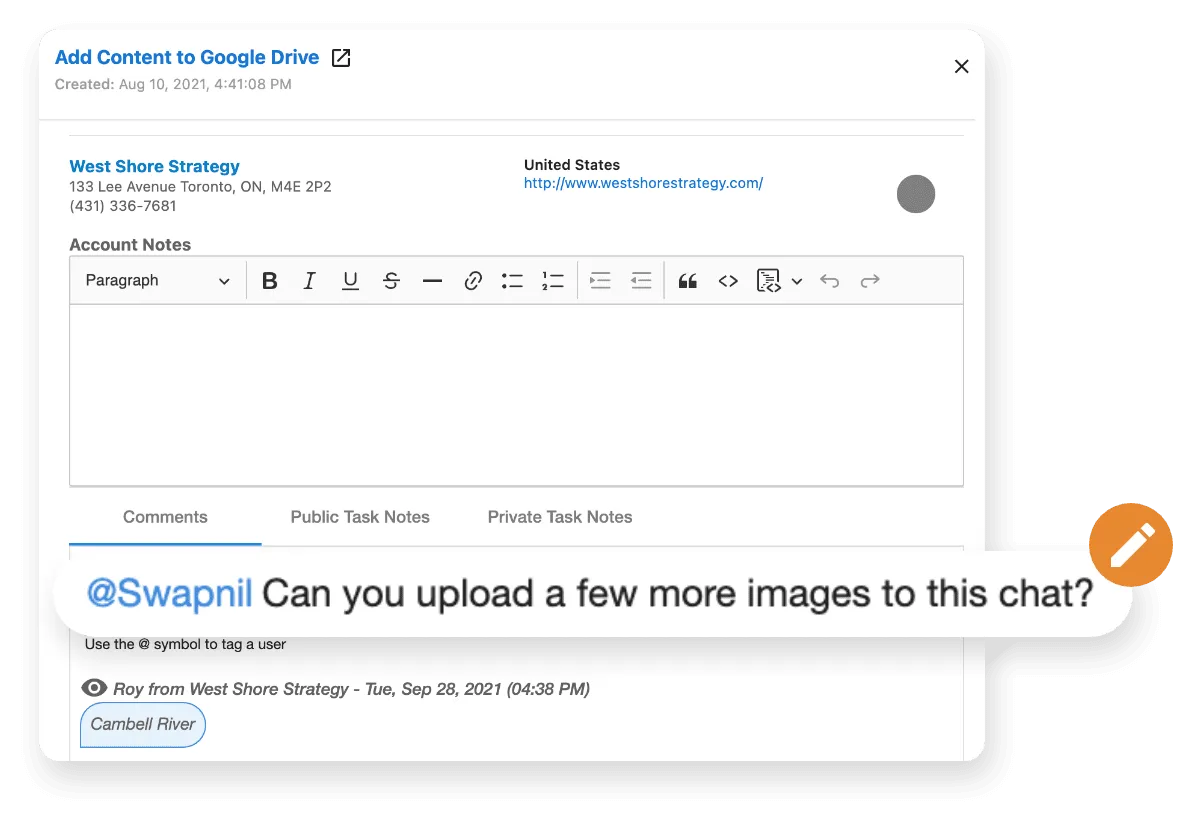Toggle bold formatting in Account Notes
This screenshot has width=1184, height=822.
tap(269, 281)
